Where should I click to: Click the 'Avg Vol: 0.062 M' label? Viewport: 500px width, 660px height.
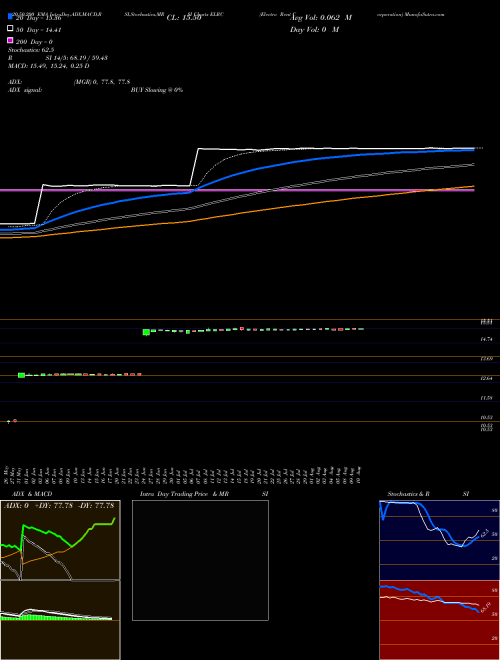click(x=321, y=18)
